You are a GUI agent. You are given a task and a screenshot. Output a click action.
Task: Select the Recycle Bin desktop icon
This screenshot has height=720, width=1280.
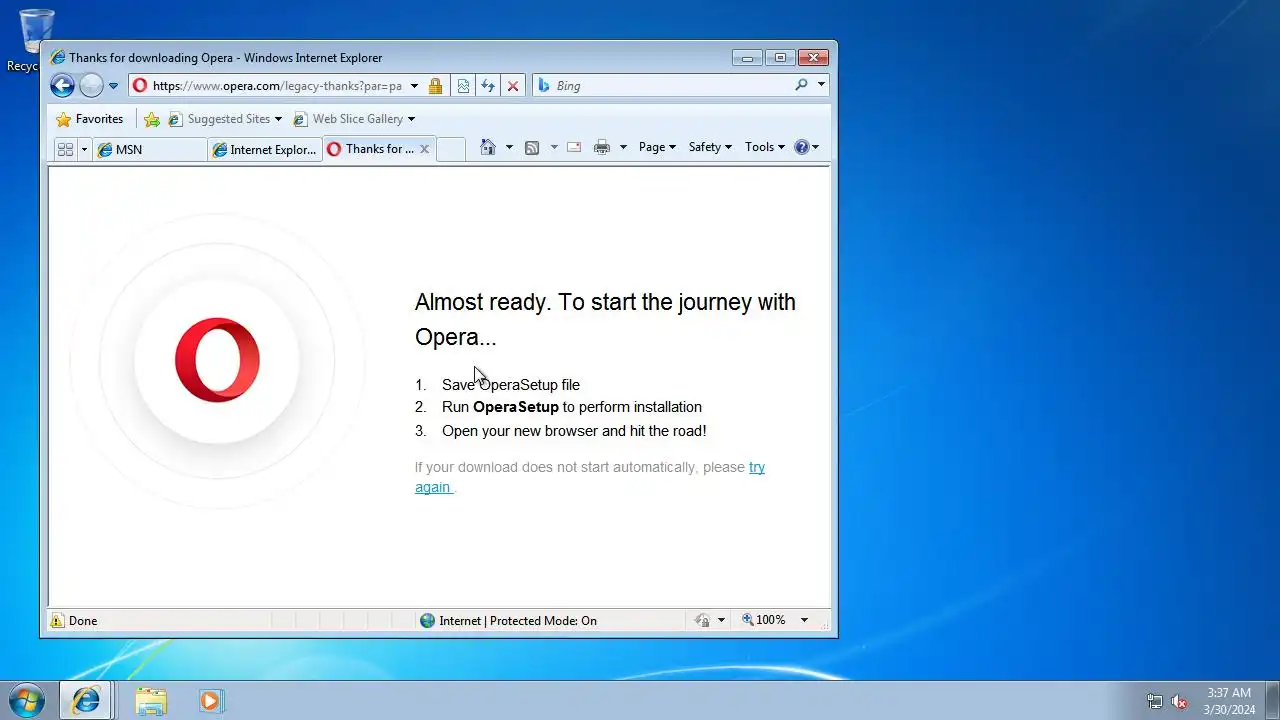coord(36,40)
